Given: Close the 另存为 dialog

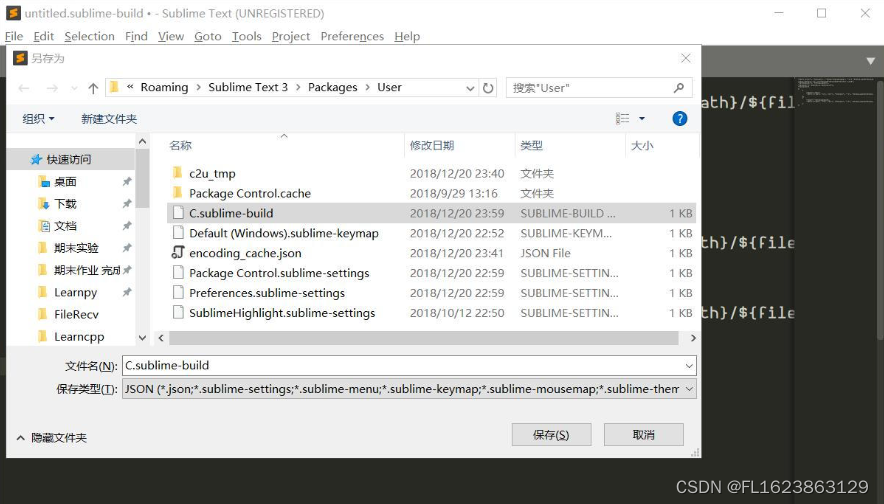Looking at the screenshot, I should (686, 58).
